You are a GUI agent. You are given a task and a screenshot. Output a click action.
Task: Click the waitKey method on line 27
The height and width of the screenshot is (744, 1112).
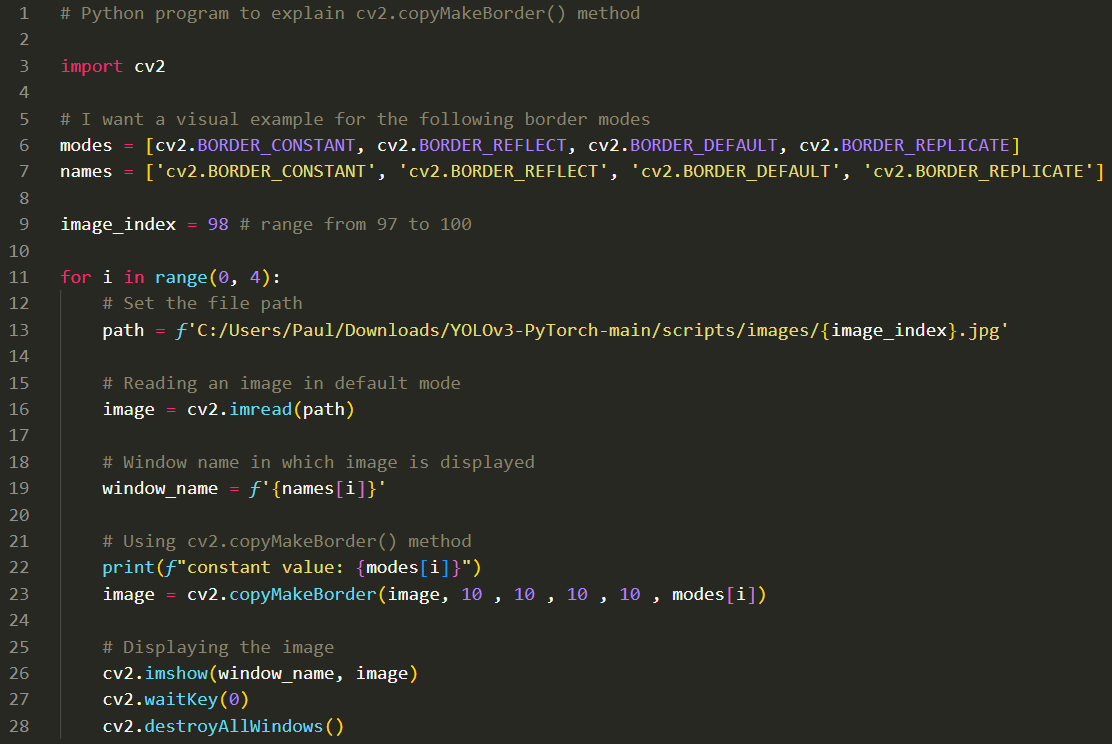click(x=181, y=700)
